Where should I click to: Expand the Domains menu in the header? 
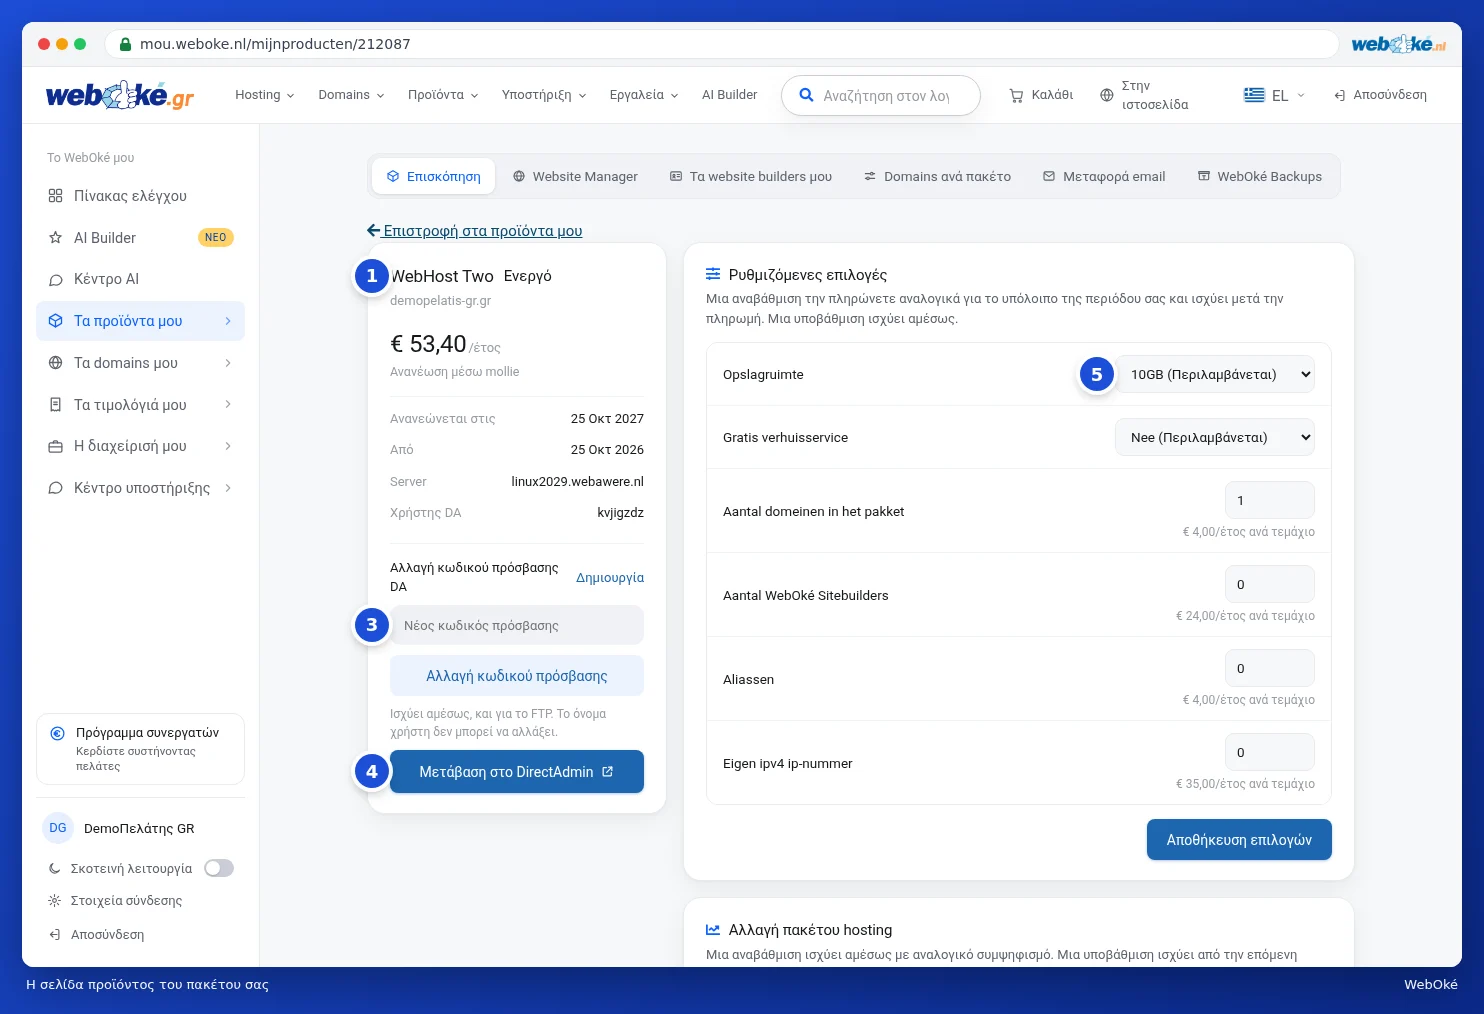(x=351, y=95)
